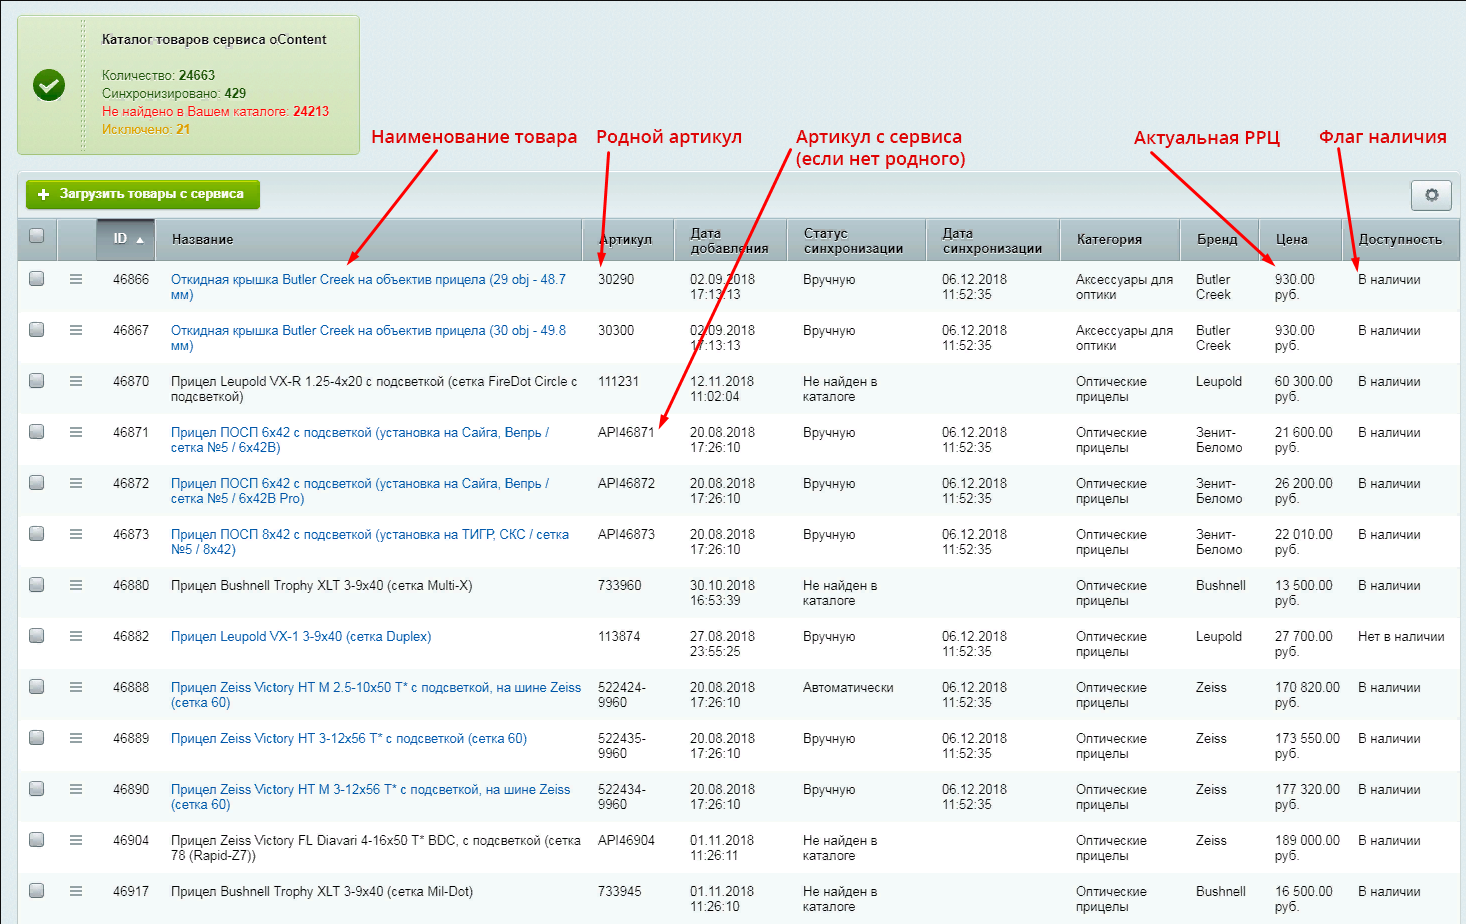Check the box for row 46871
1466x924 pixels.
(x=37, y=431)
